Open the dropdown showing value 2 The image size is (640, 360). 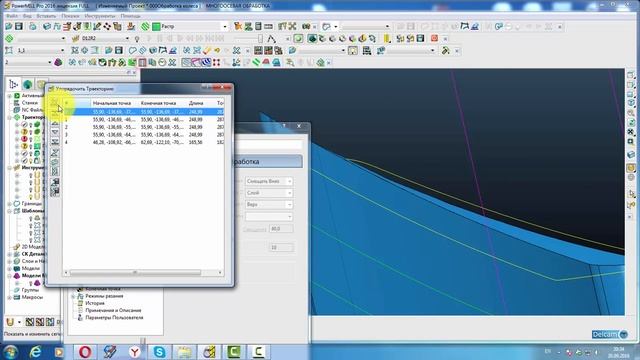pyautogui.click(x=49, y=62)
